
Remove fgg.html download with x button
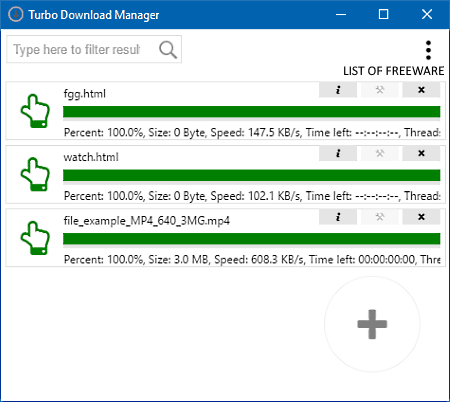point(421,90)
